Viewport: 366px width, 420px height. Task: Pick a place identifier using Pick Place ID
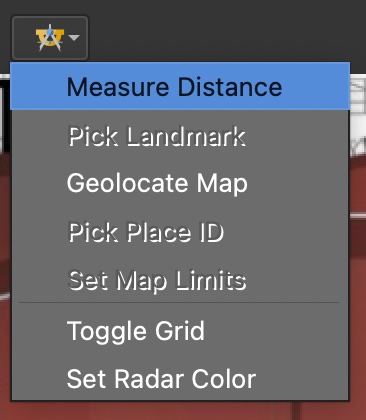(x=180, y=232)
